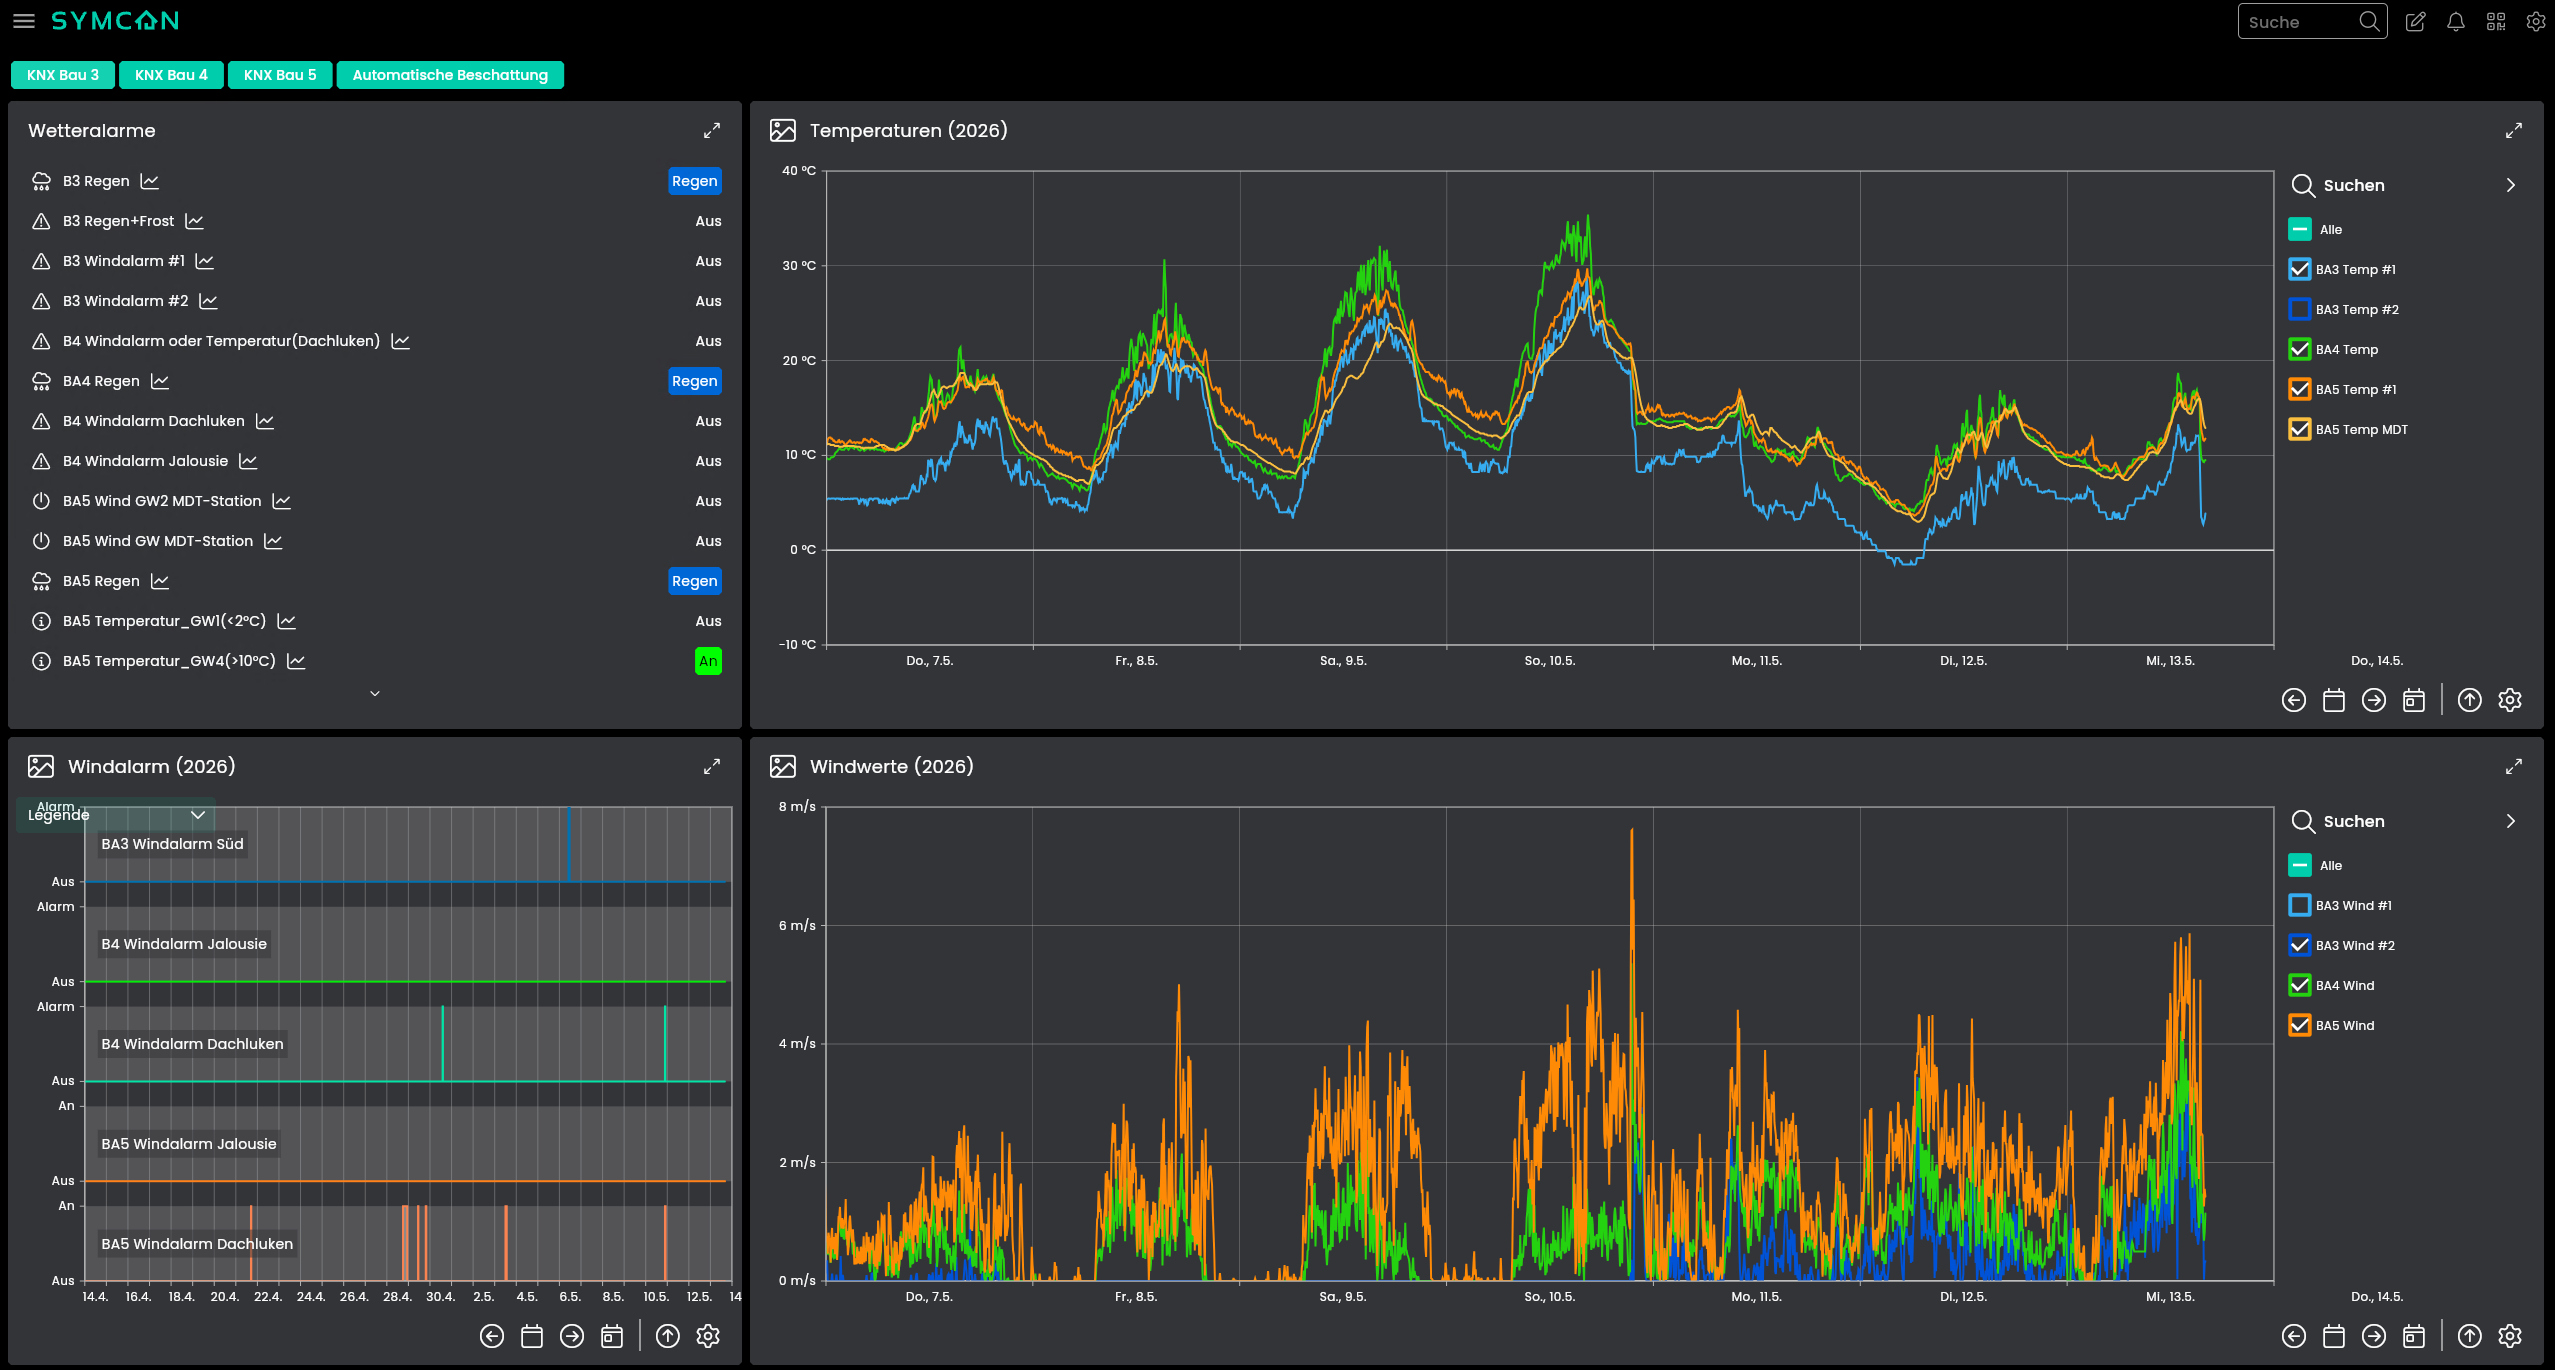Open the hamburger main menu
Image resolution: width=2555 pixels, height=1370 pixels.
(23, 21)
